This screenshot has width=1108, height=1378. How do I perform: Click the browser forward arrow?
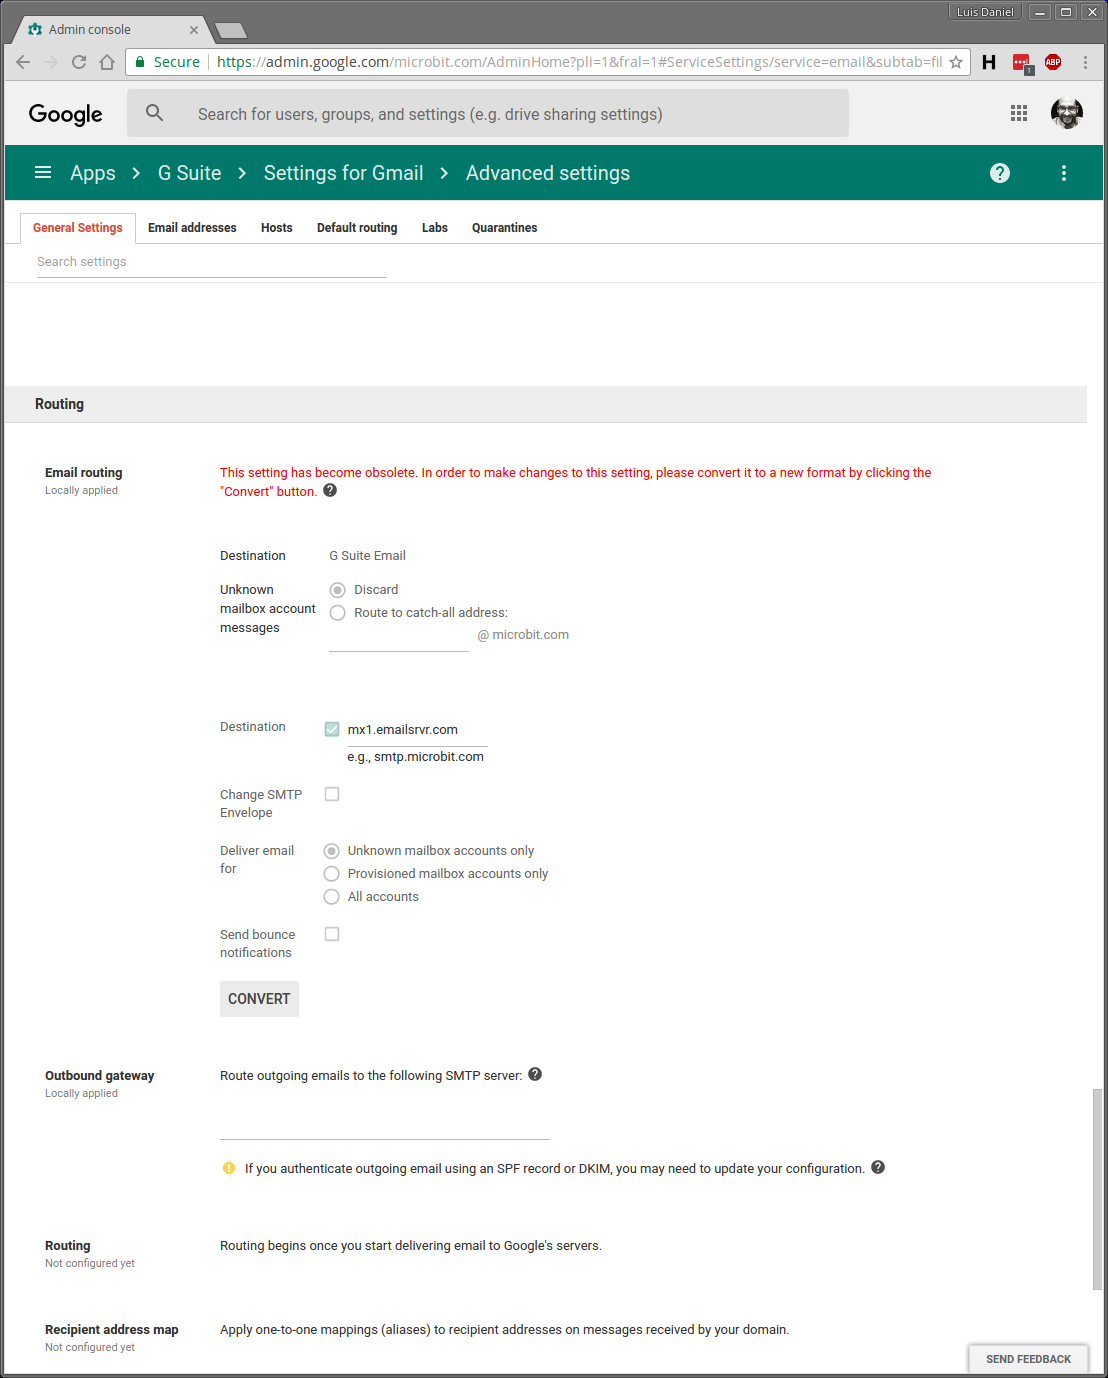tap(51, 62)
